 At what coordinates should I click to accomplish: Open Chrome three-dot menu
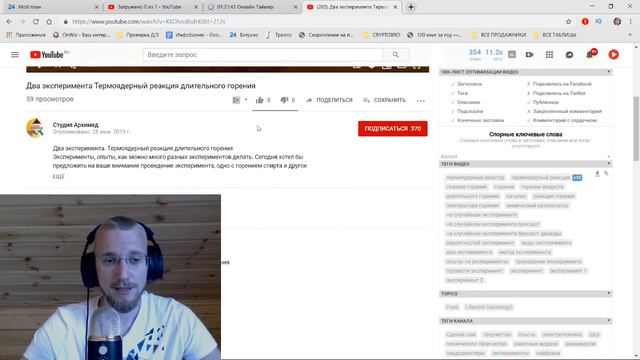click(x=631, y=22)
